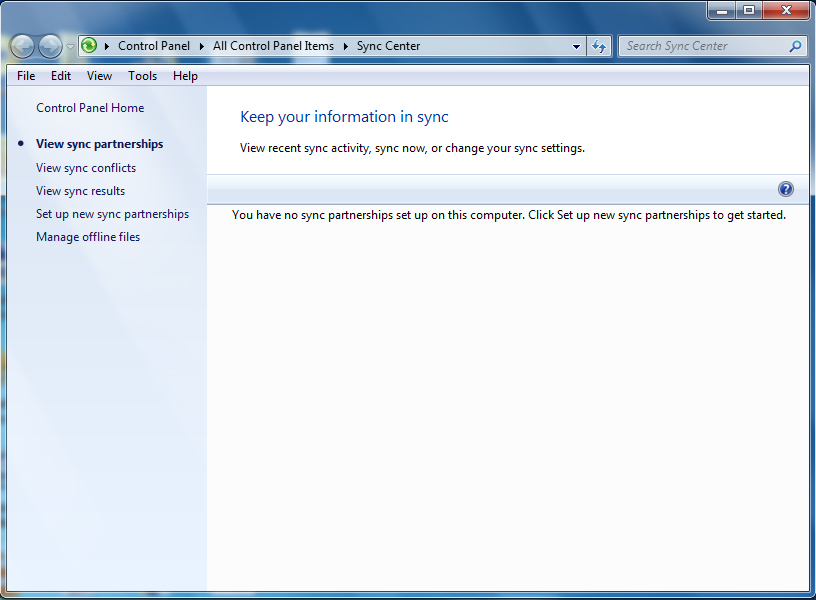Go to Control Panel Home

[x=90, y=108]
